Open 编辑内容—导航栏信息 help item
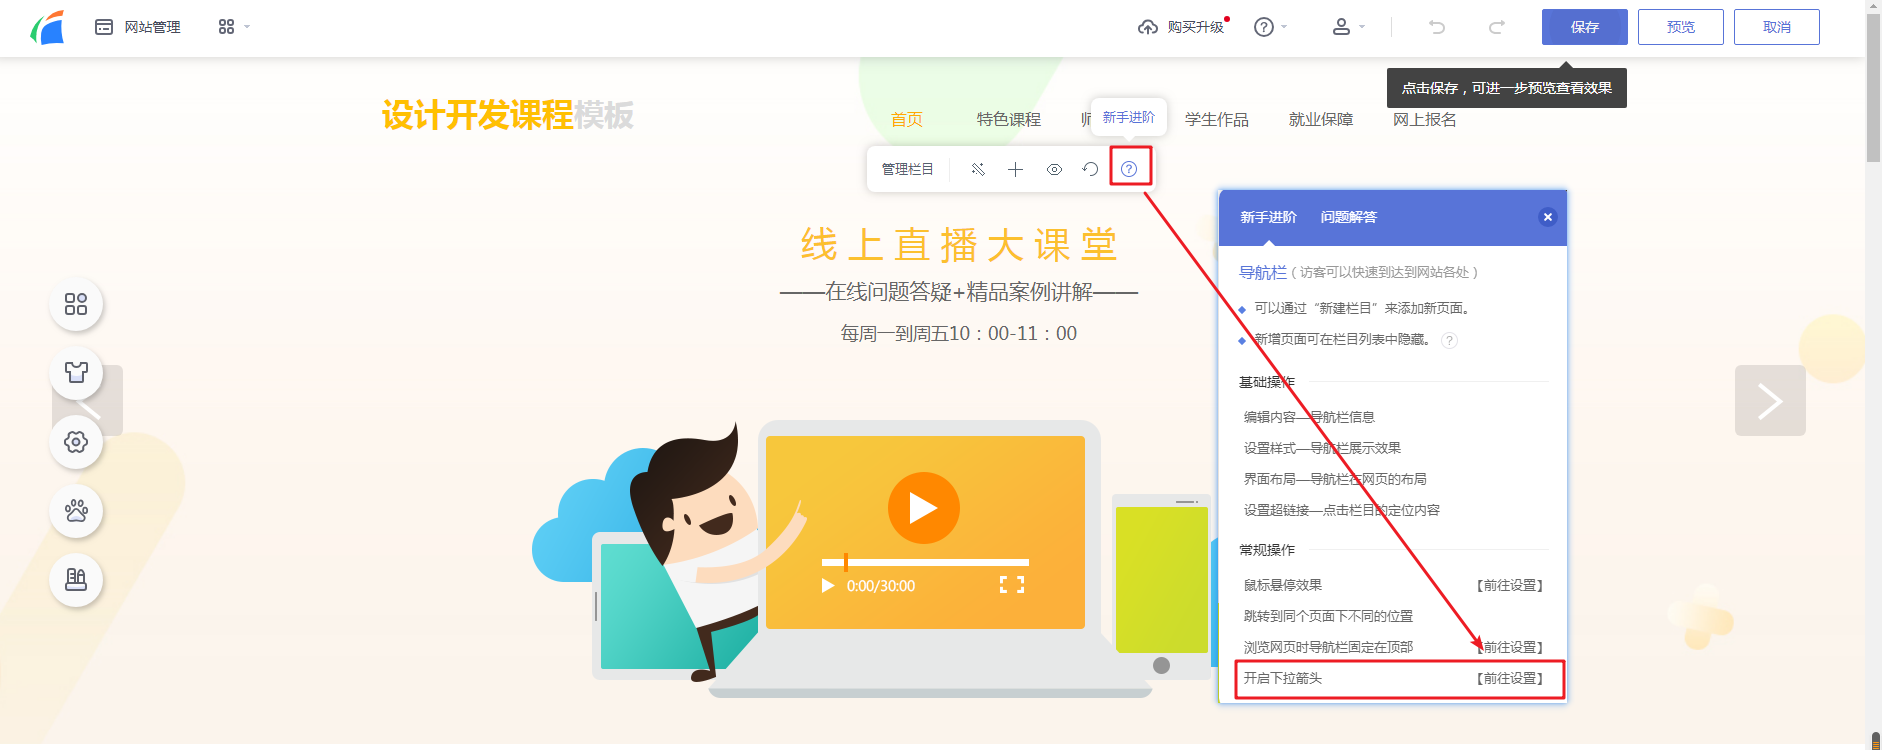 coord(1309,417)
